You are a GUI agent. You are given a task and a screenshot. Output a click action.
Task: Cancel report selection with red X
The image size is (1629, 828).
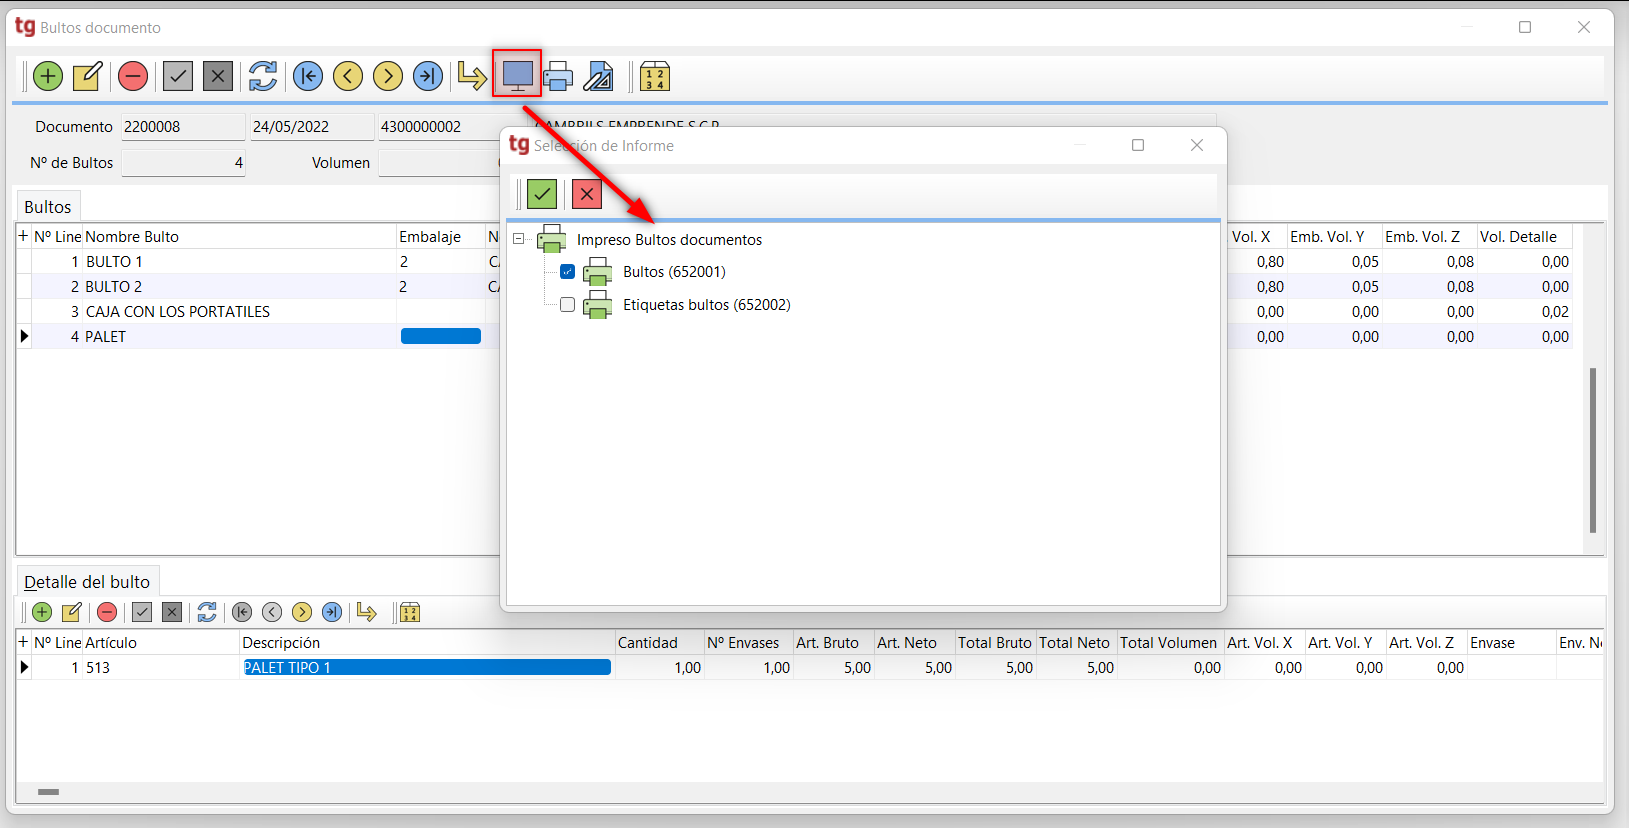(587, 194)
